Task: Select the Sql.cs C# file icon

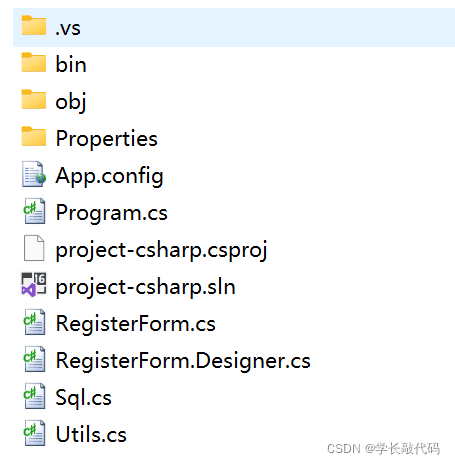Action: (x=34, y=396)
